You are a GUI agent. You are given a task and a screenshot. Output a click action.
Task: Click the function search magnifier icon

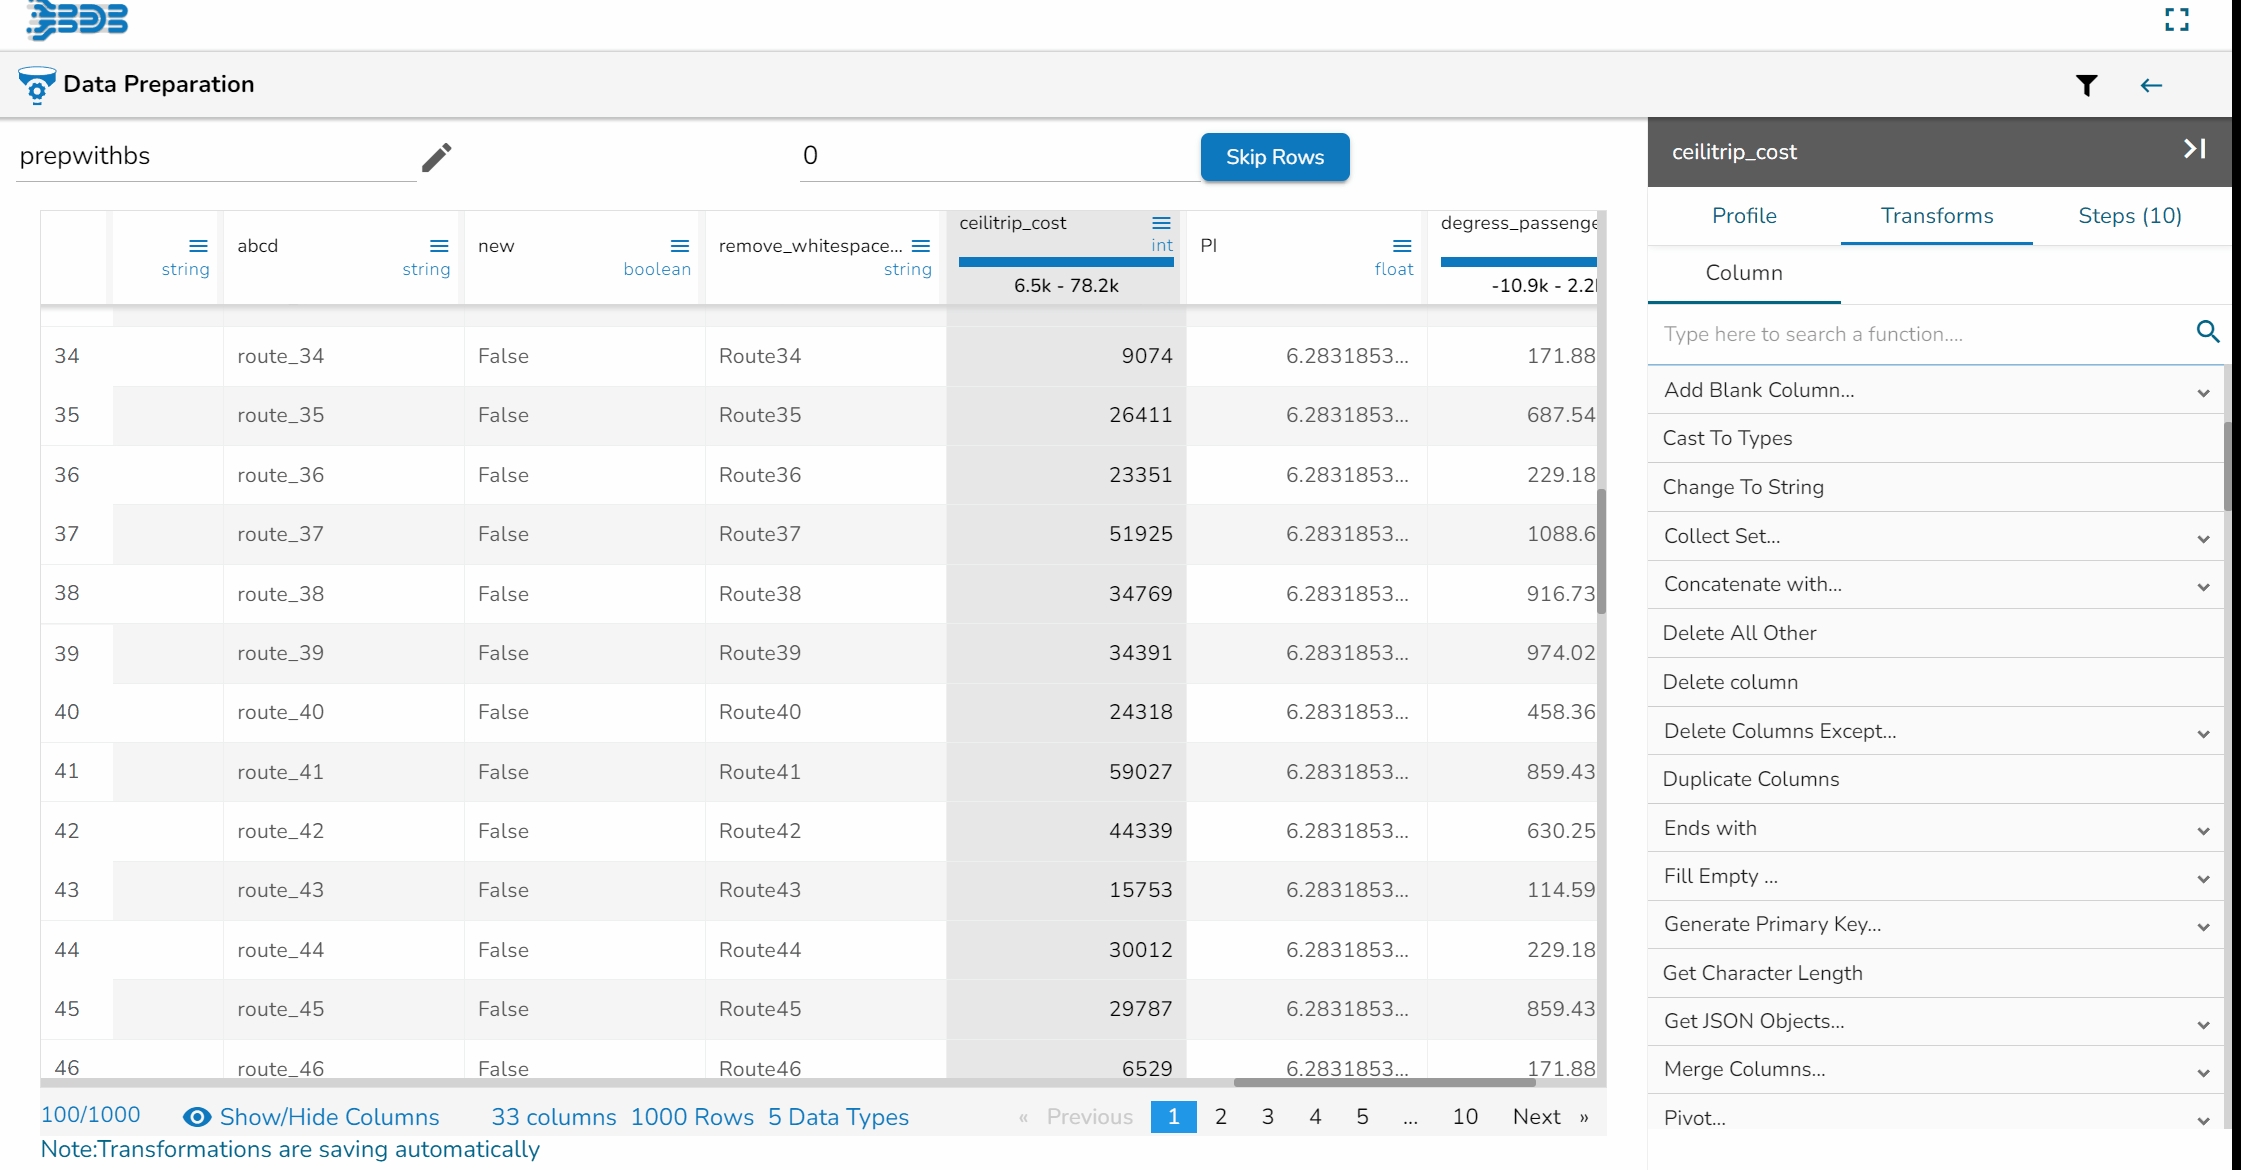[2207, 332]
